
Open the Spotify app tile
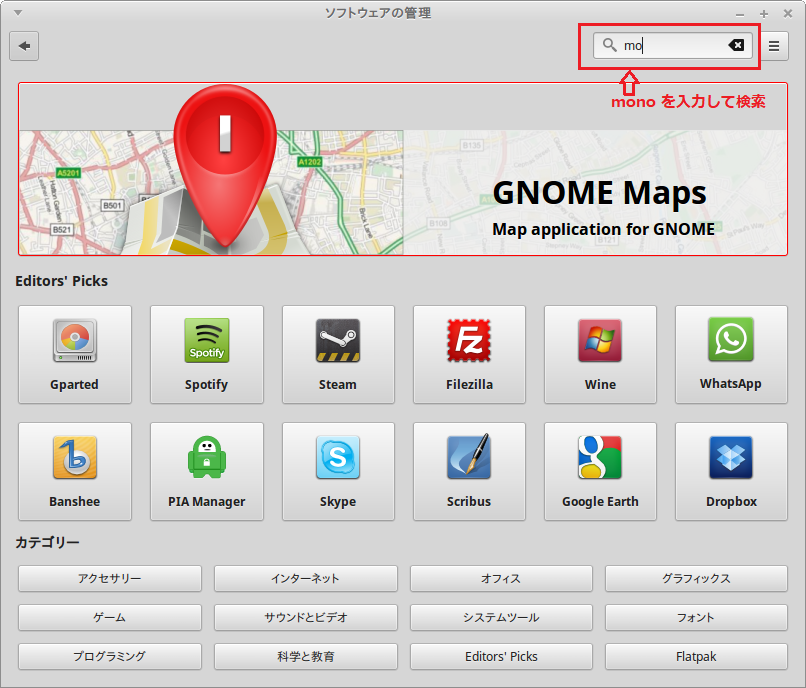[207, 354]
